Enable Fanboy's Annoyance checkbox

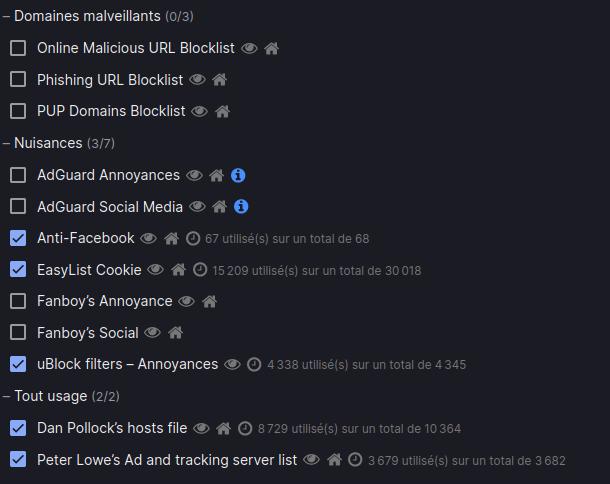(18, 301)
